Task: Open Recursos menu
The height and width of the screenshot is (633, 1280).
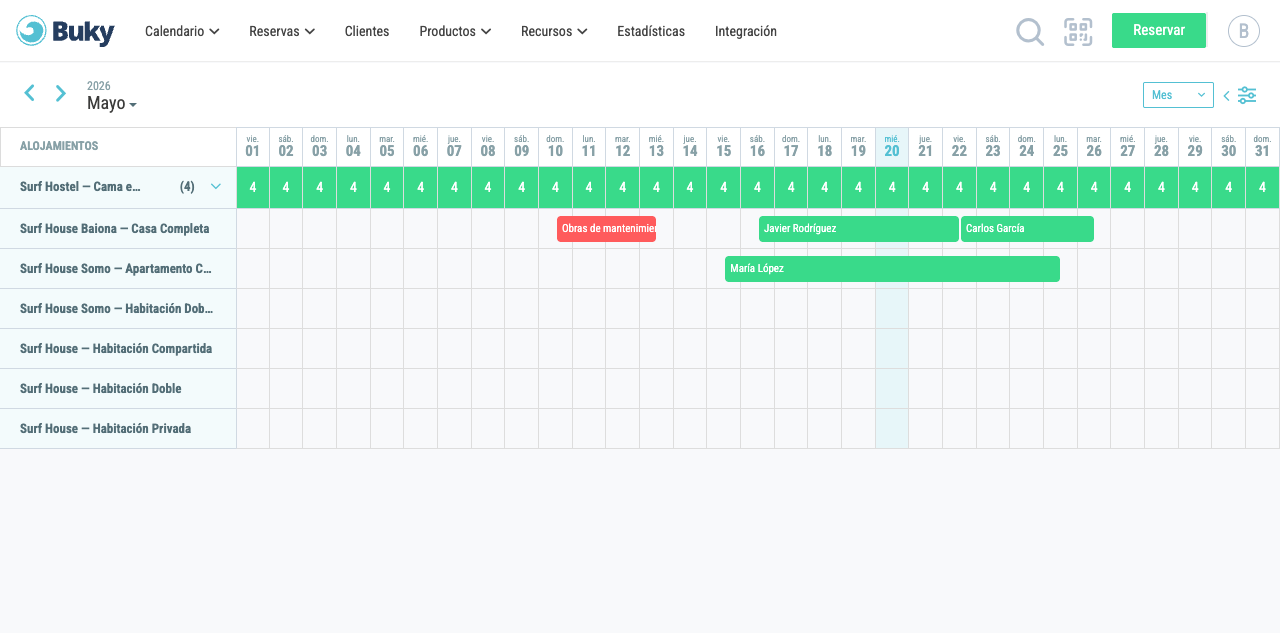Action: [554, 31]
